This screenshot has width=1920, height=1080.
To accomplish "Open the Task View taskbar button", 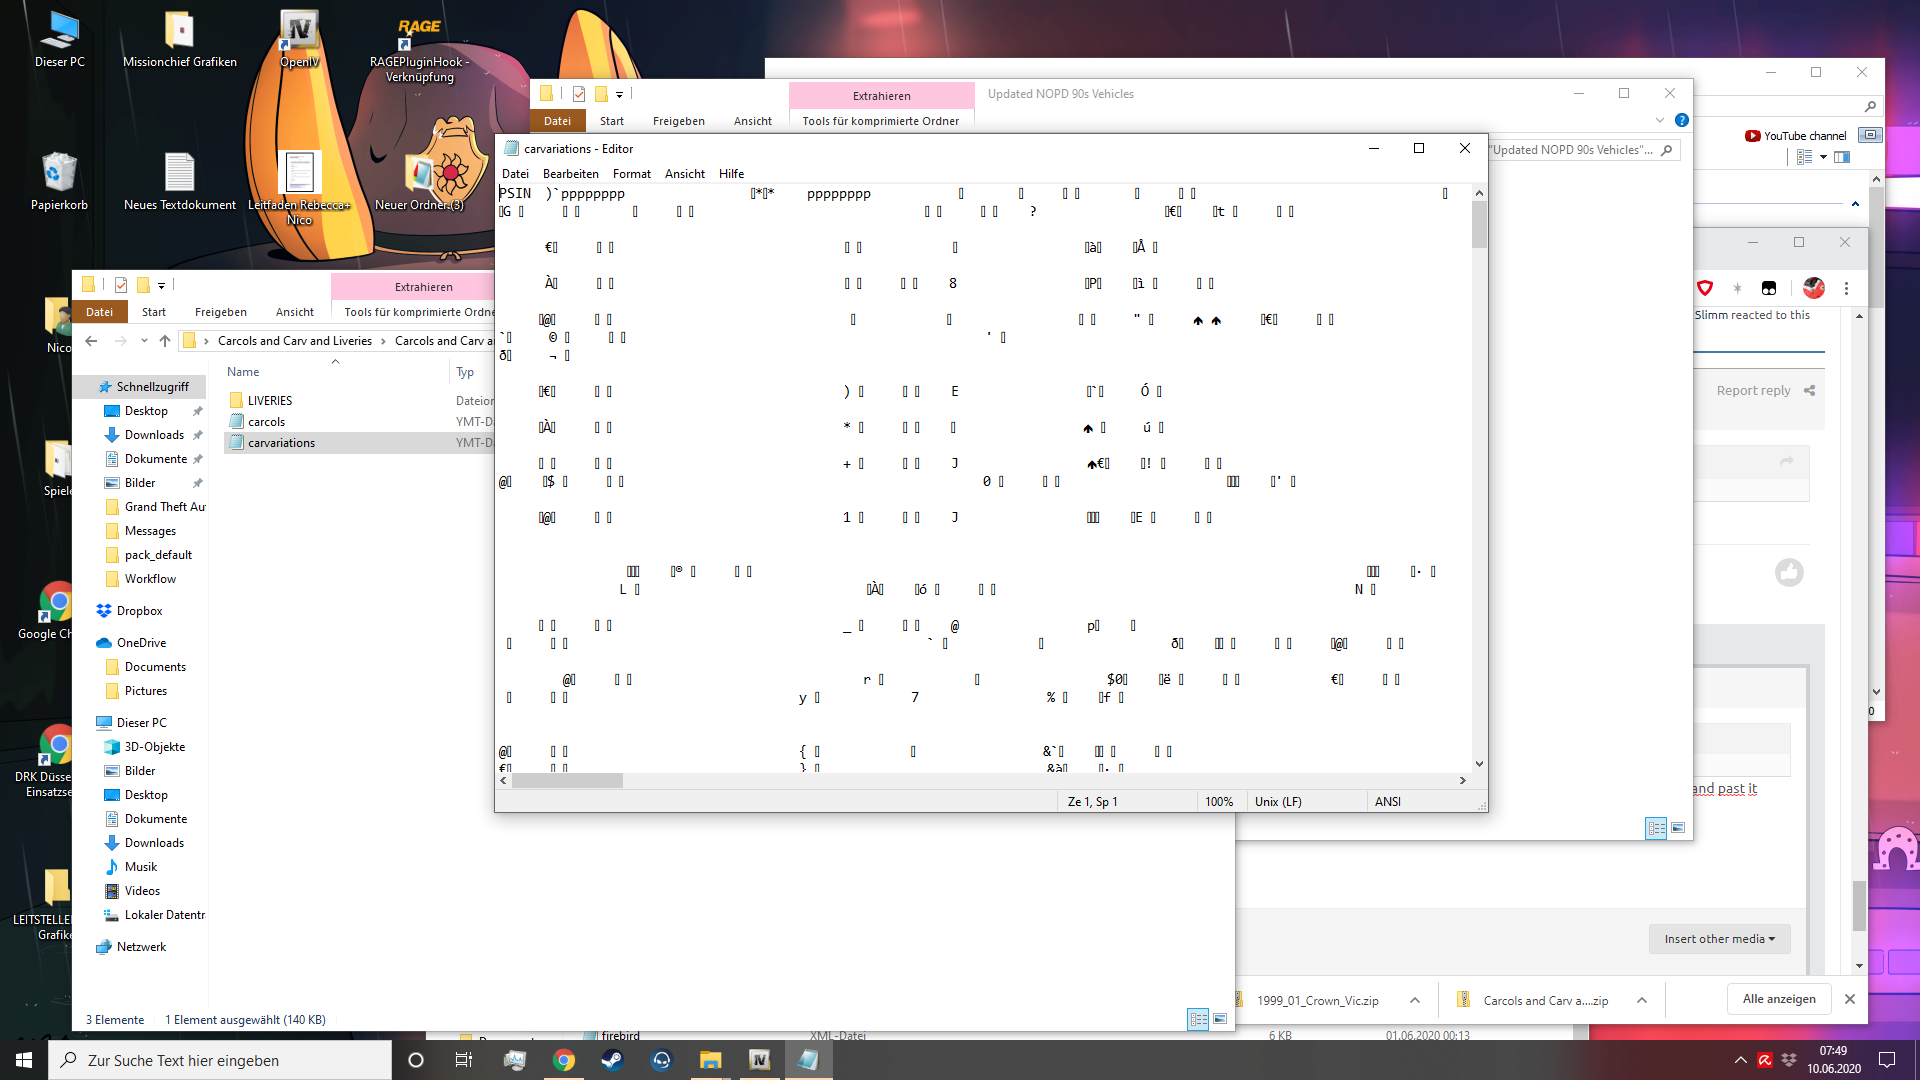I will pyautogui.click(x=463, y=1060).
